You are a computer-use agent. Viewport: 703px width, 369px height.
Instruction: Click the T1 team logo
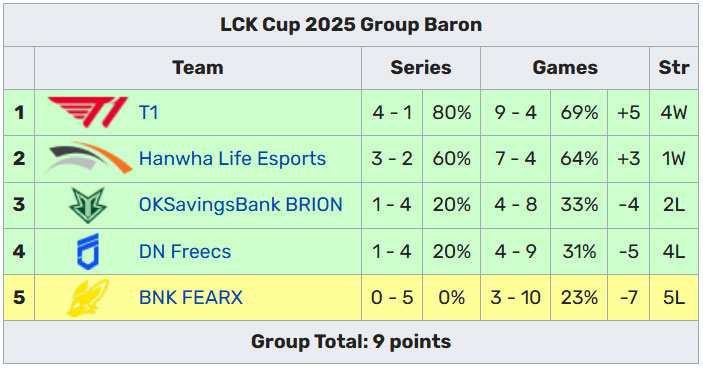(x=88, y=112)
